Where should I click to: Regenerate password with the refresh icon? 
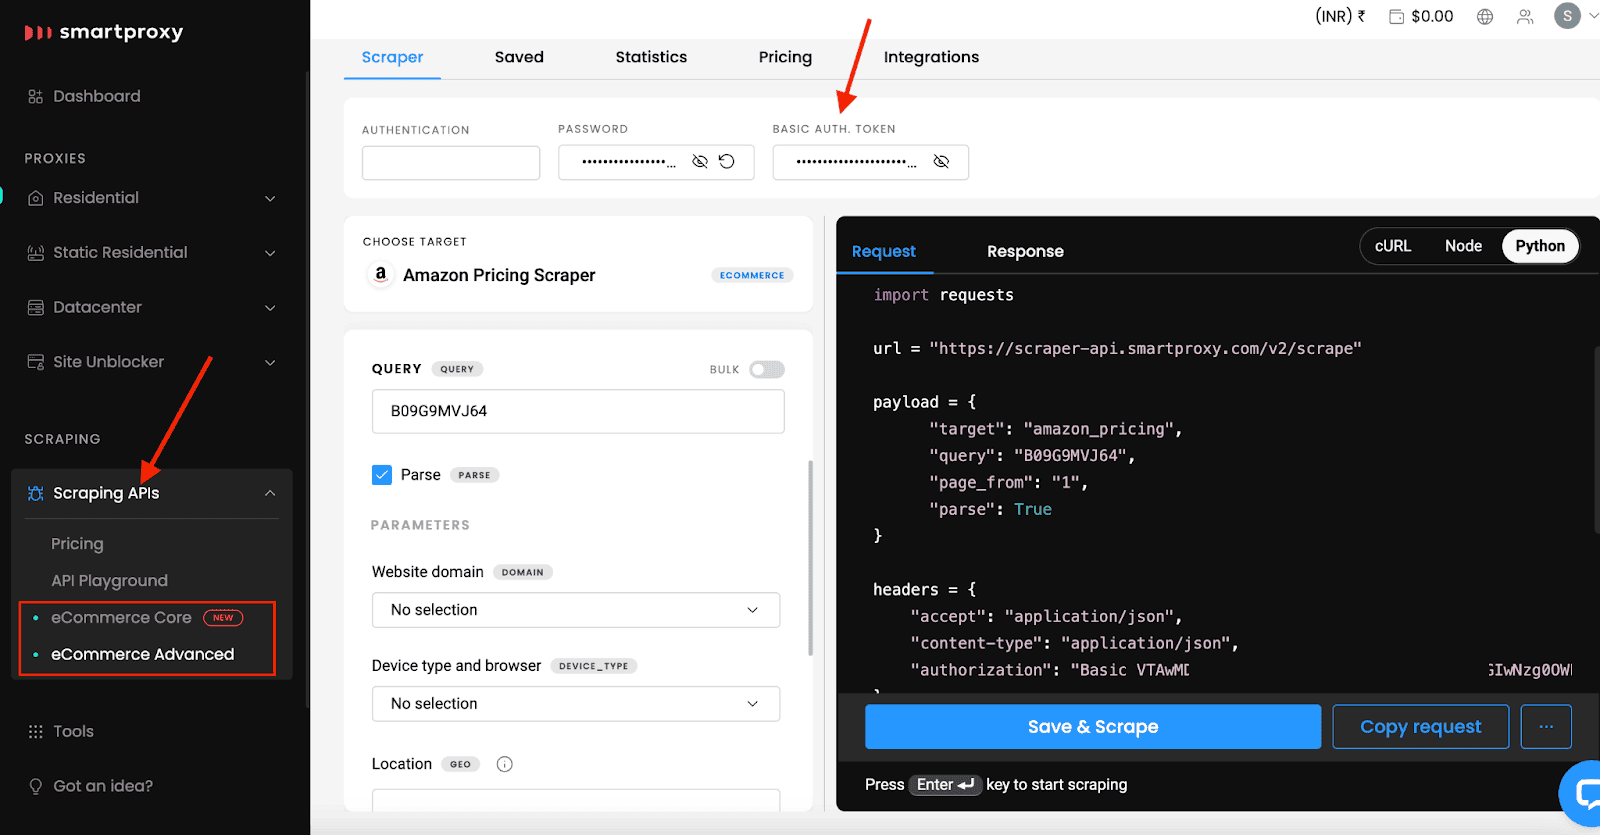point(727,161)
